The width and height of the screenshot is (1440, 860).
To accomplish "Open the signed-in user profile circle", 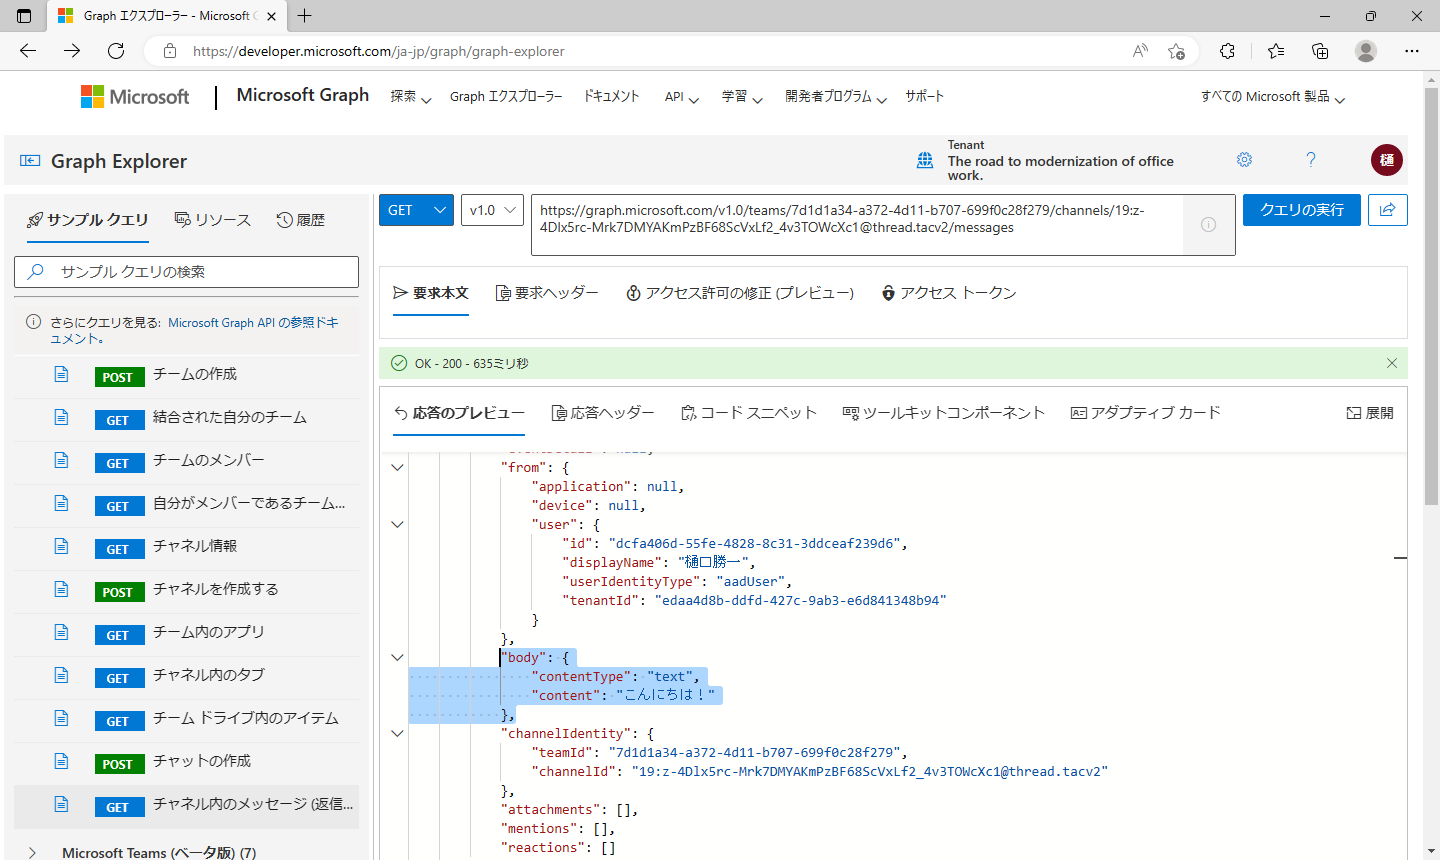I will (1387, 160).
